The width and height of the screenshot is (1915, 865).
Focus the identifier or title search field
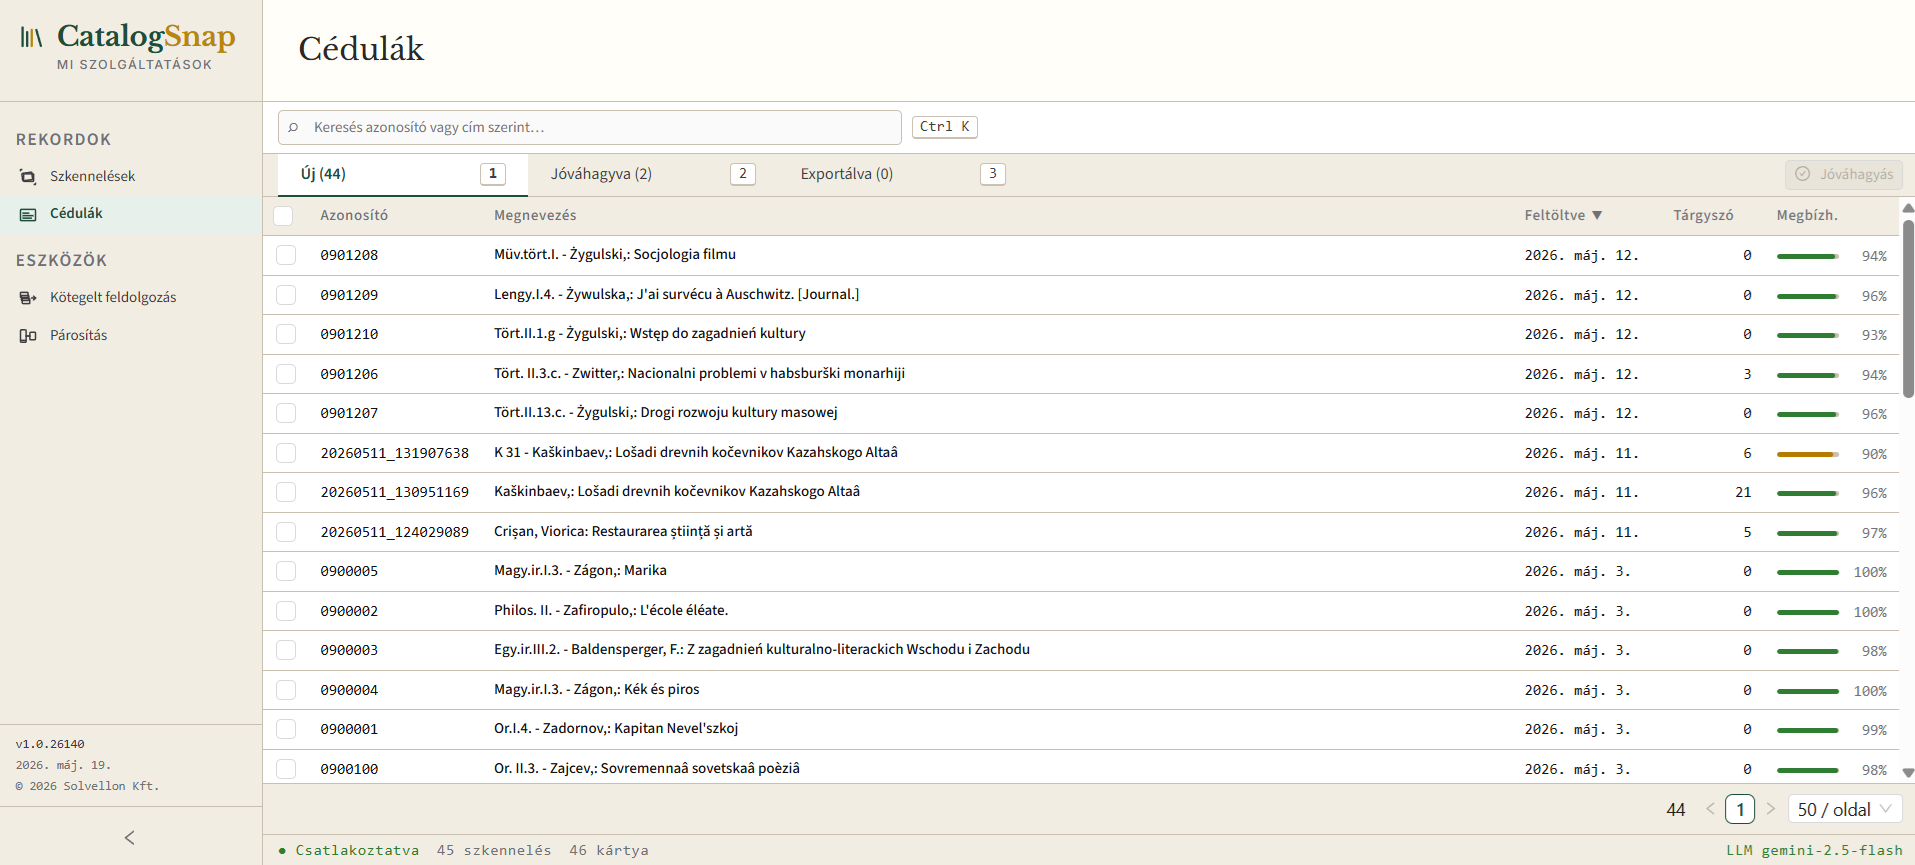pos(590,127)
